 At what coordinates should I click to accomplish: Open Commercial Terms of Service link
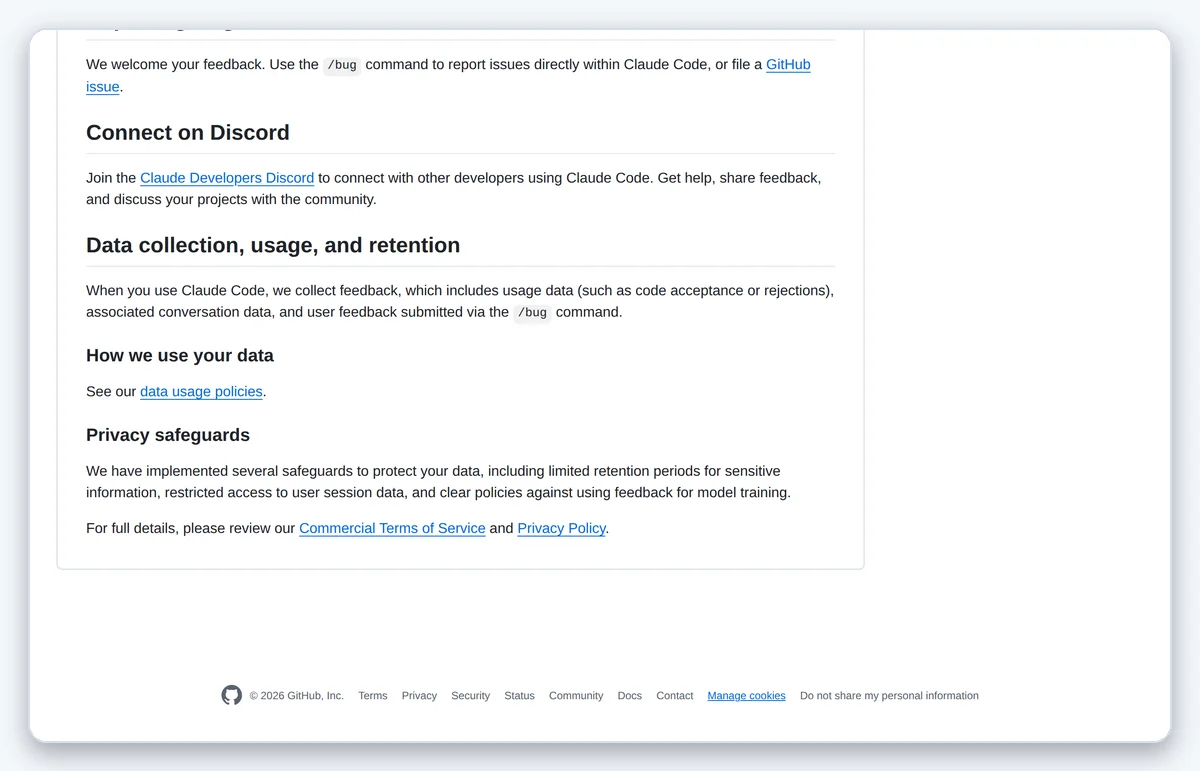pyautogui.click(x=392, y=528)
